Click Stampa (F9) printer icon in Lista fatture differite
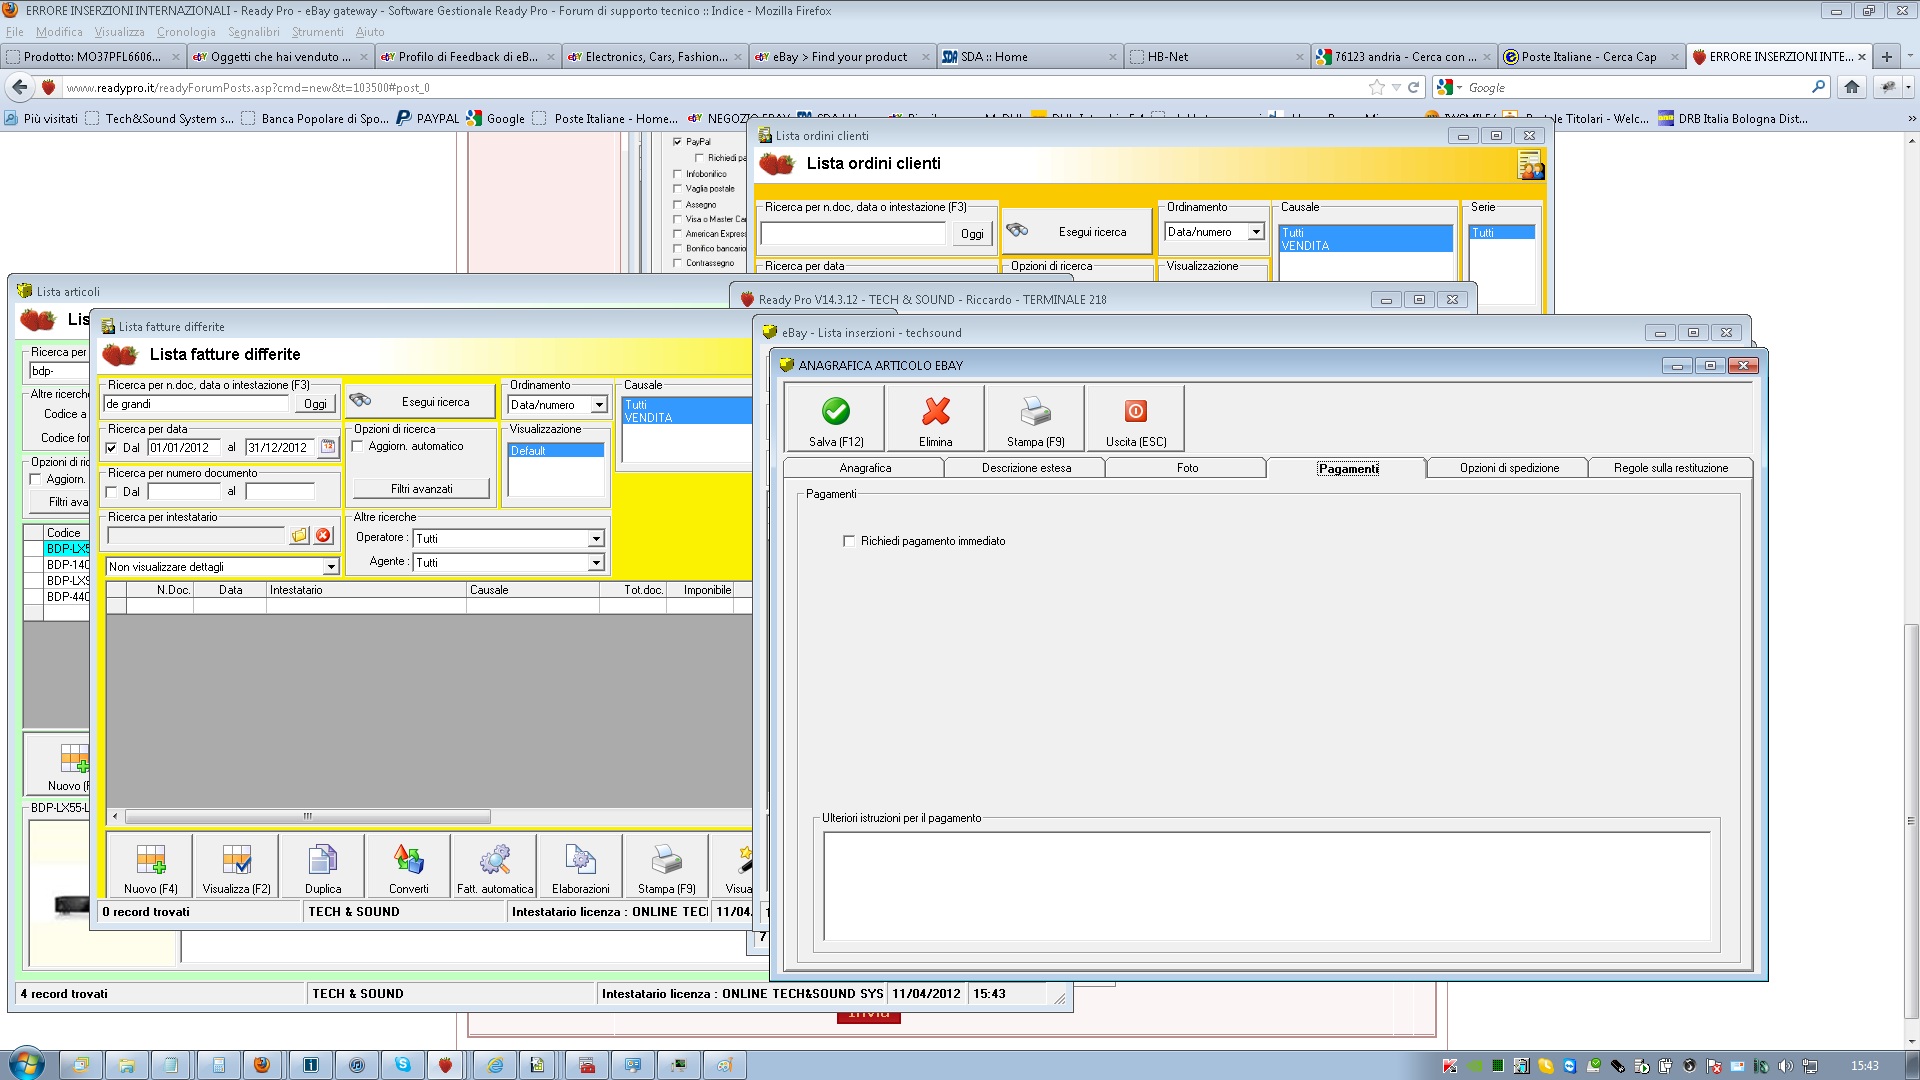Screen dimensions: 1920x1080 (x=667, y=859)
